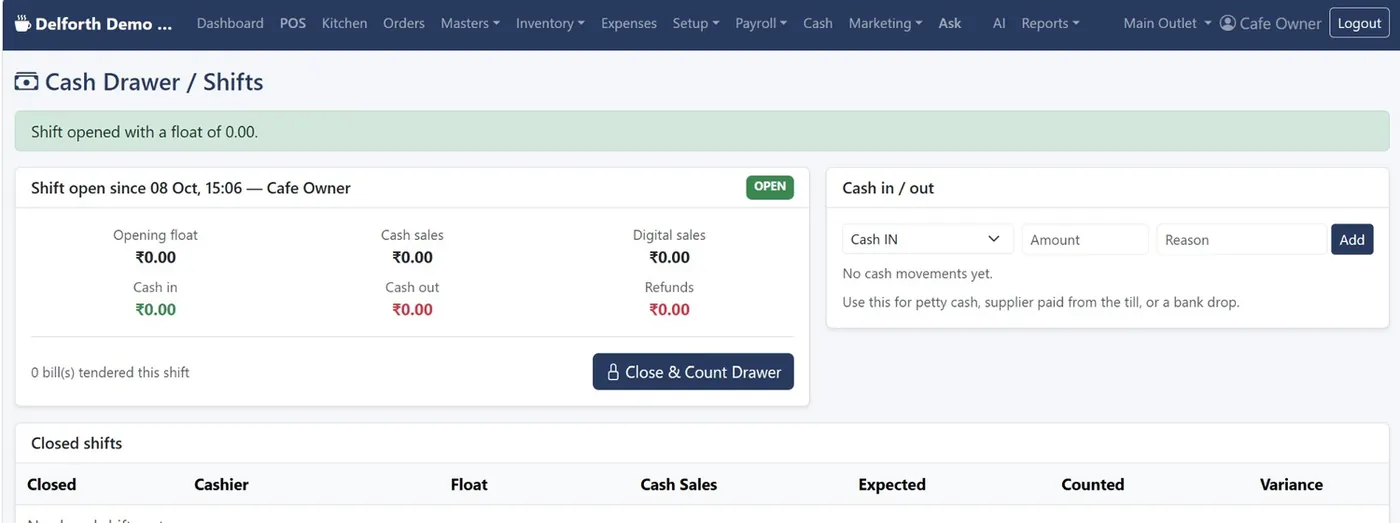Click the Closed column header

(x=52, y=484)
